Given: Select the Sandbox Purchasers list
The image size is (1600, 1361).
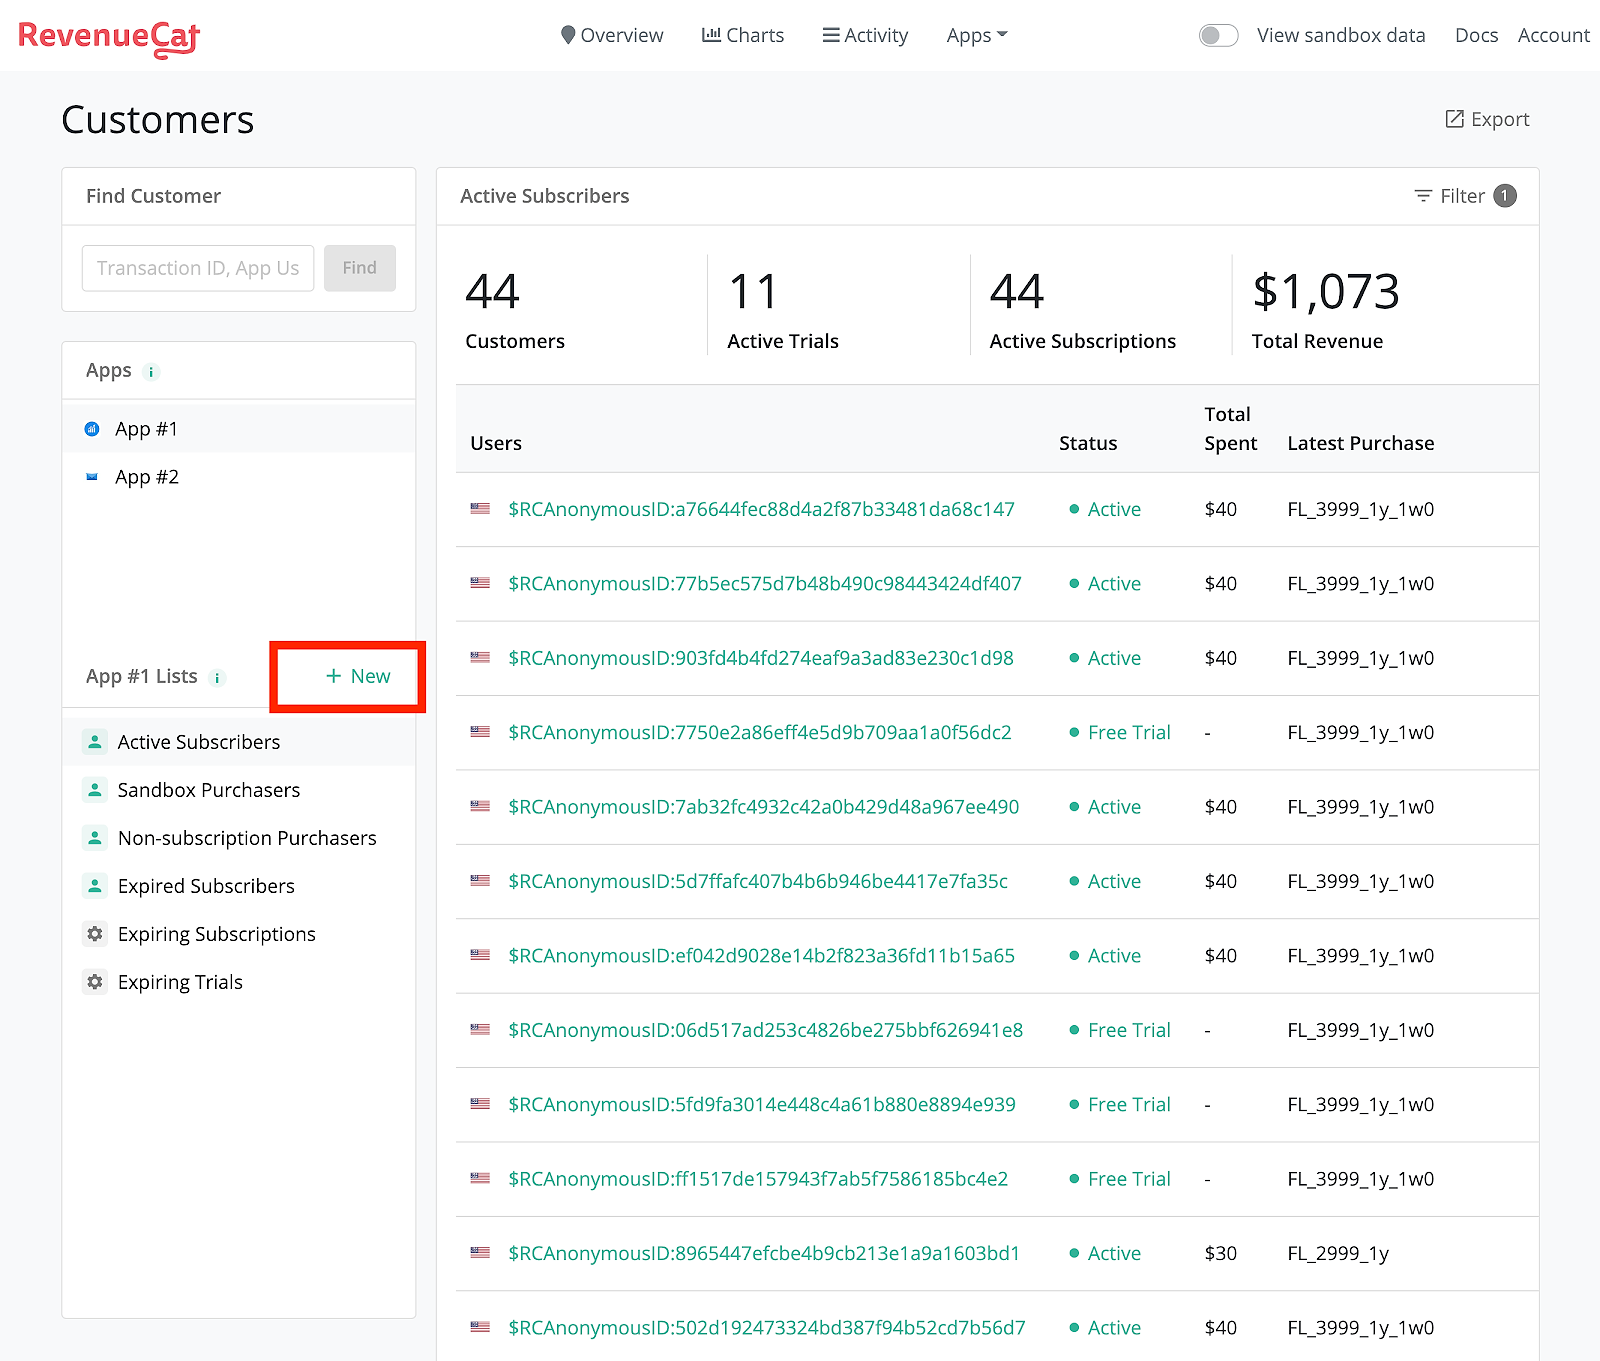Looking at the screenshot, I should [239, 790].
